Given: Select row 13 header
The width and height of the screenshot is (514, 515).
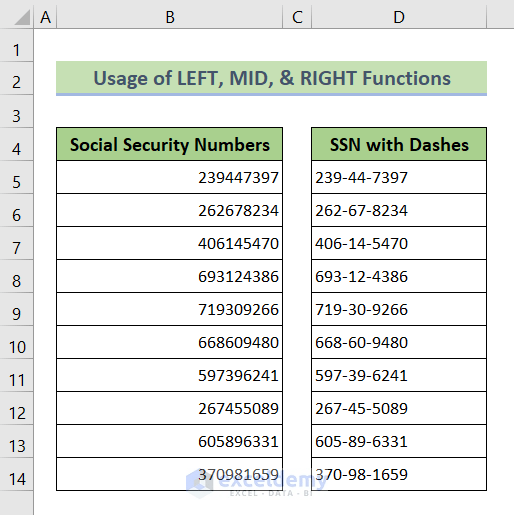Looking at the screenshot, I should tap(17, 441).
